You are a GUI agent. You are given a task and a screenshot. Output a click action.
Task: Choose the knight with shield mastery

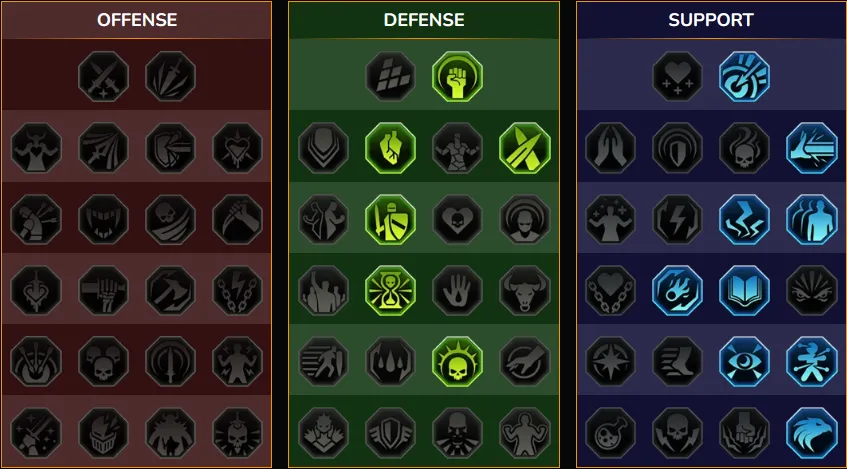[x=390, y=219]
